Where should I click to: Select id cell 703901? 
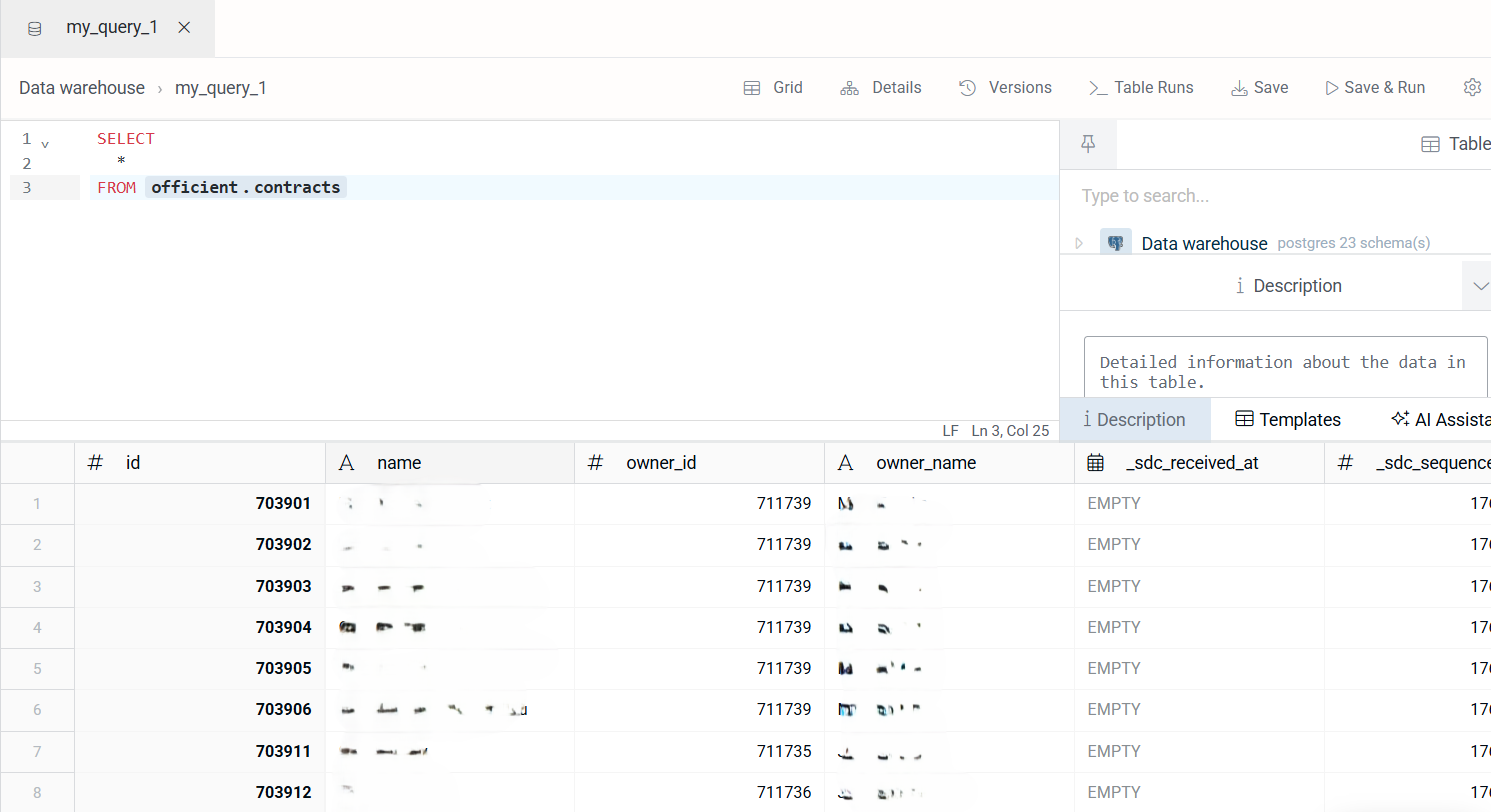pyautogui.click(x=200, y=504)
